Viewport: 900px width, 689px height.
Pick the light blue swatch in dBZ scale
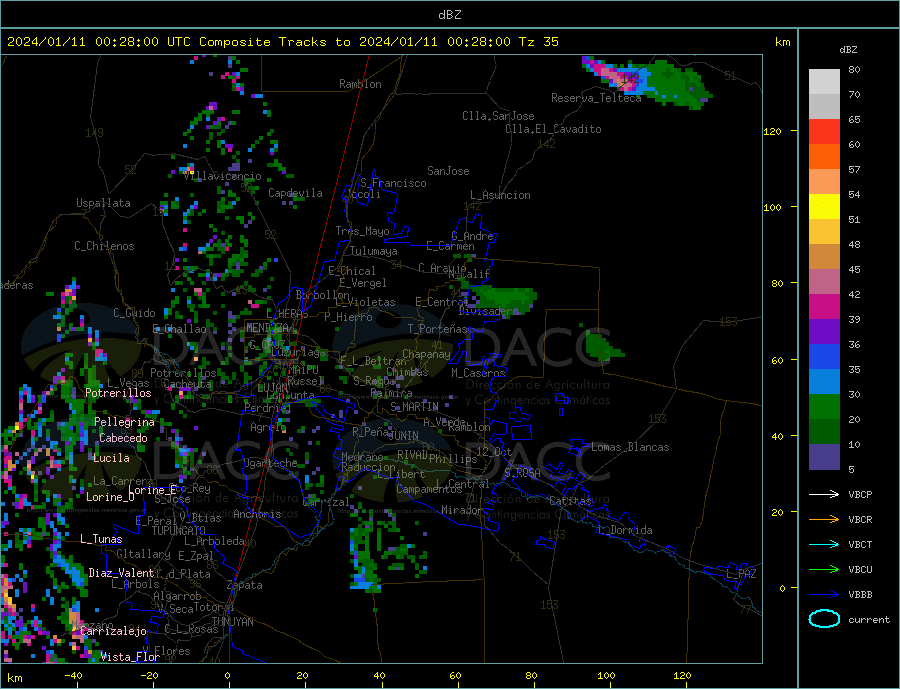tap(824, 382)
